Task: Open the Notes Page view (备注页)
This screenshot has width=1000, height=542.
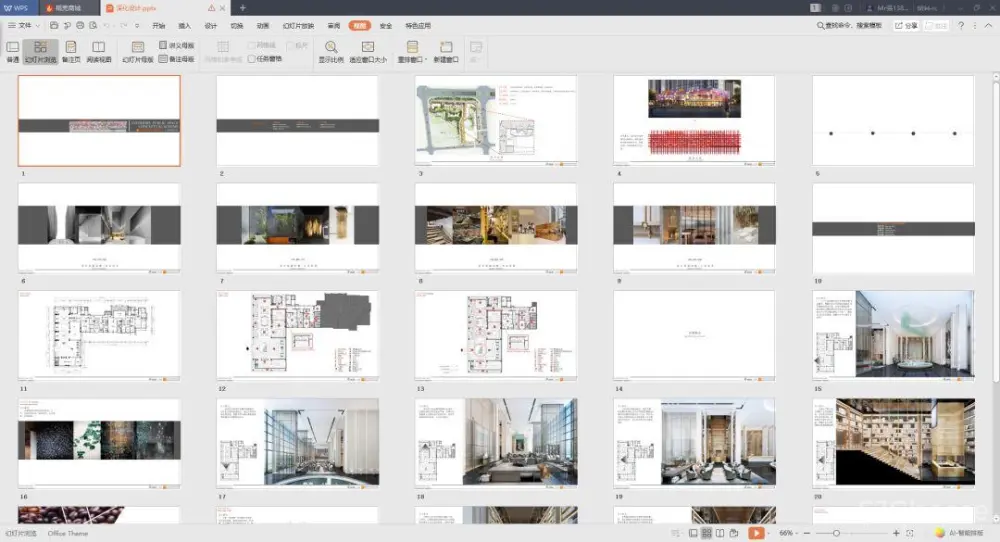Action: [70, 50]
